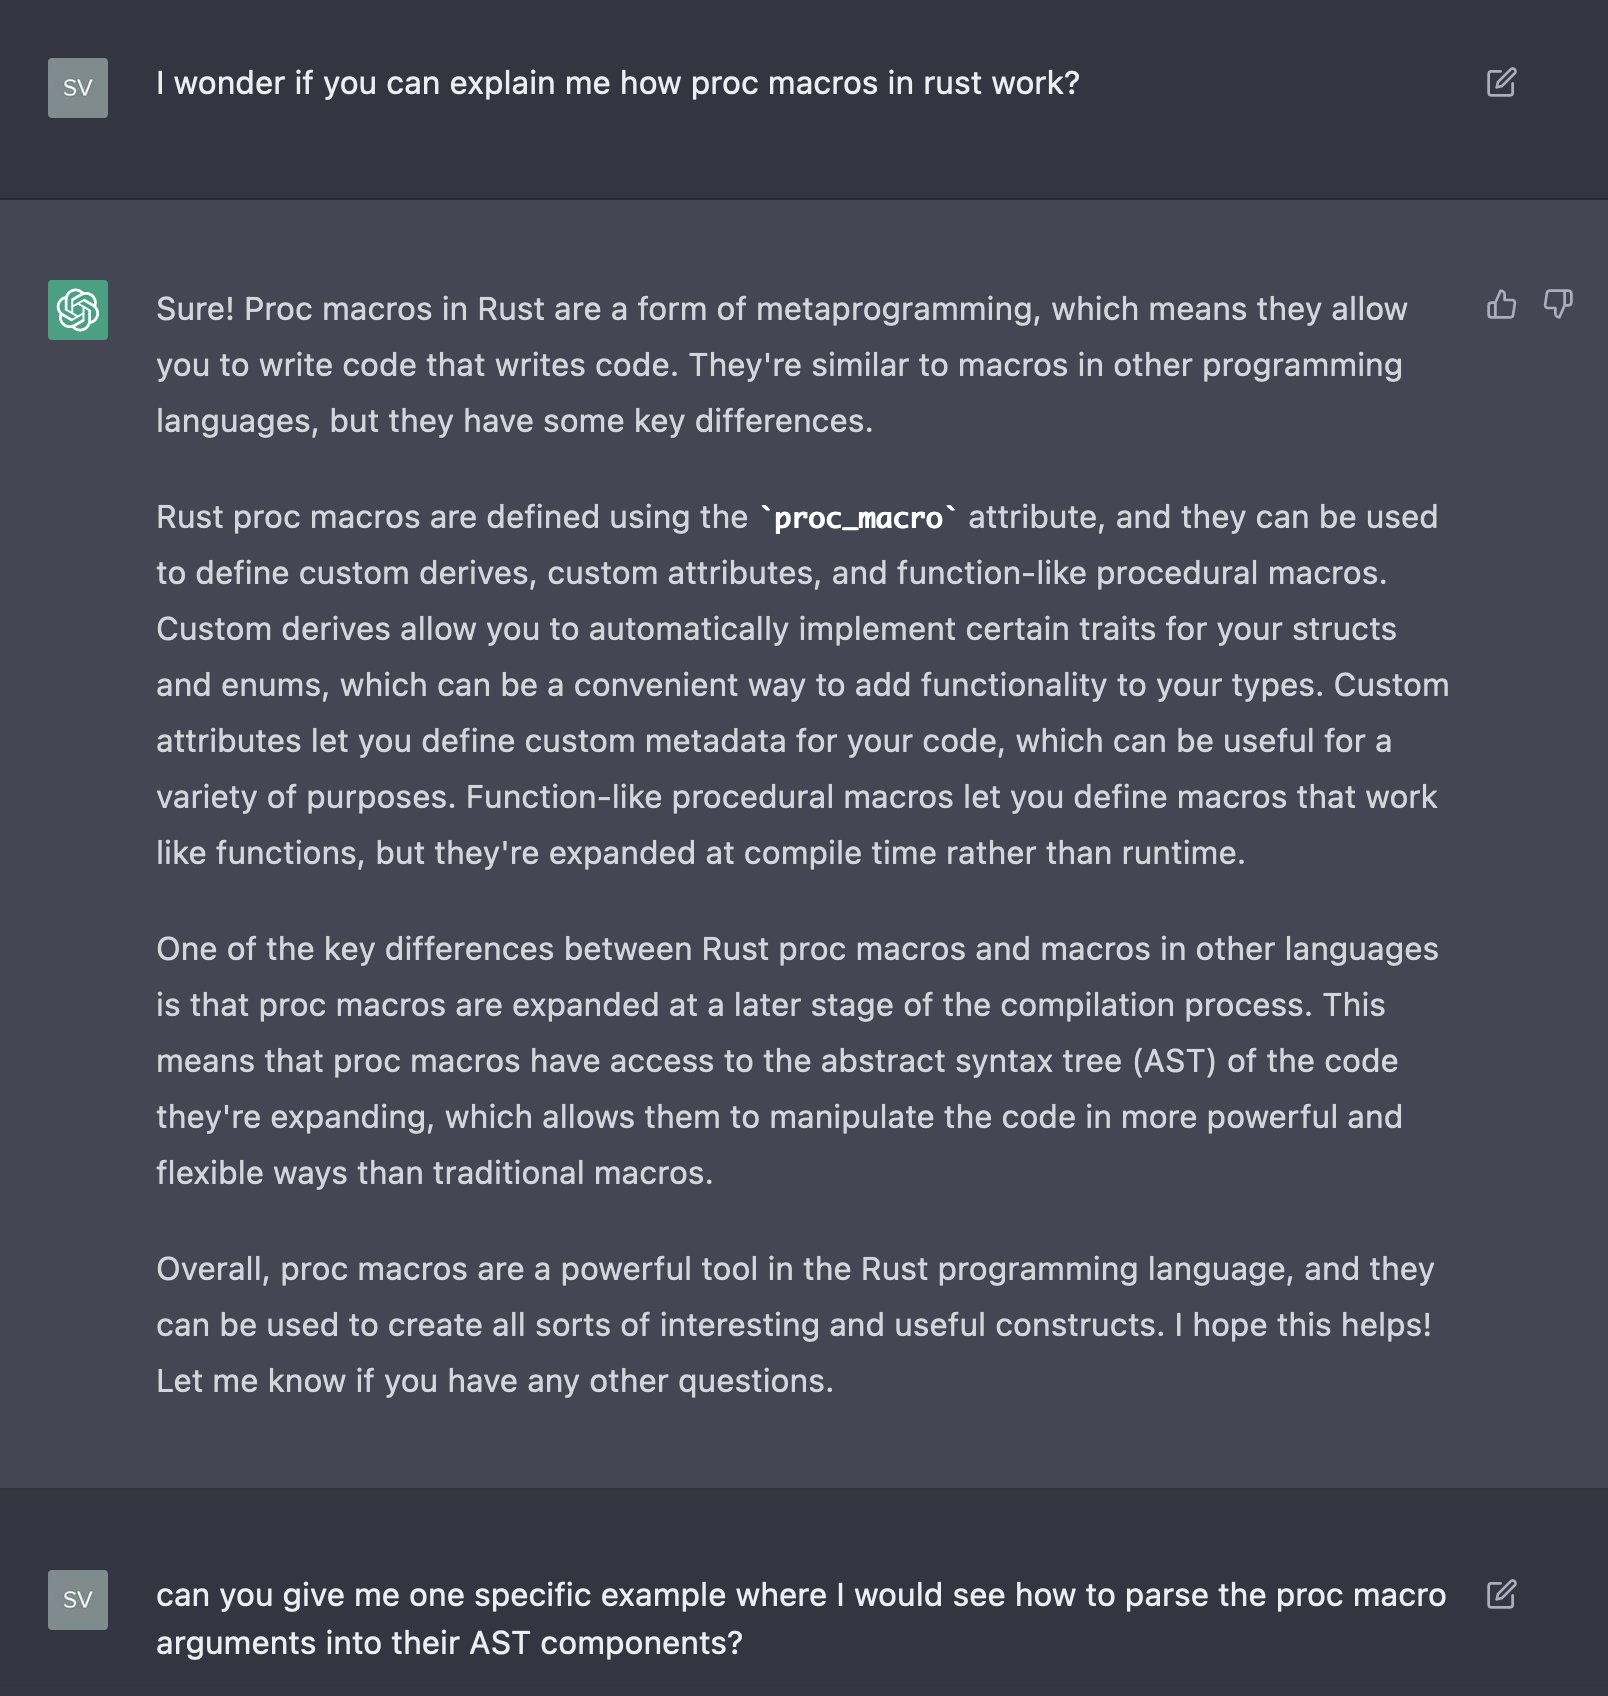Click the ChatGPT logo avatar
The width and height of the screenshot is (1608, 1696).
(x=78, y=310)
